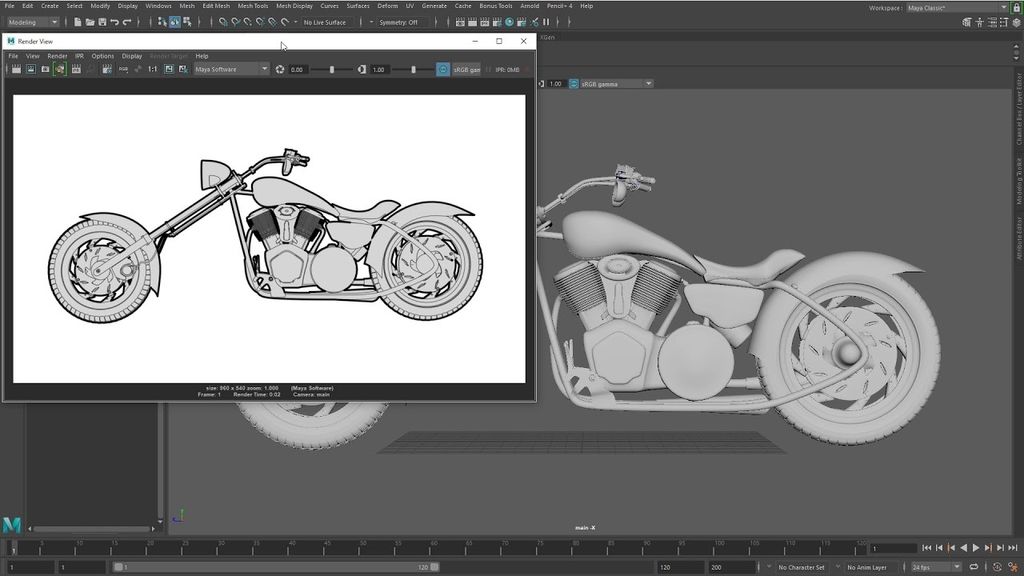
Task: Click the Snapshot camera icon in Render View
Action: [x=45, y=70]
